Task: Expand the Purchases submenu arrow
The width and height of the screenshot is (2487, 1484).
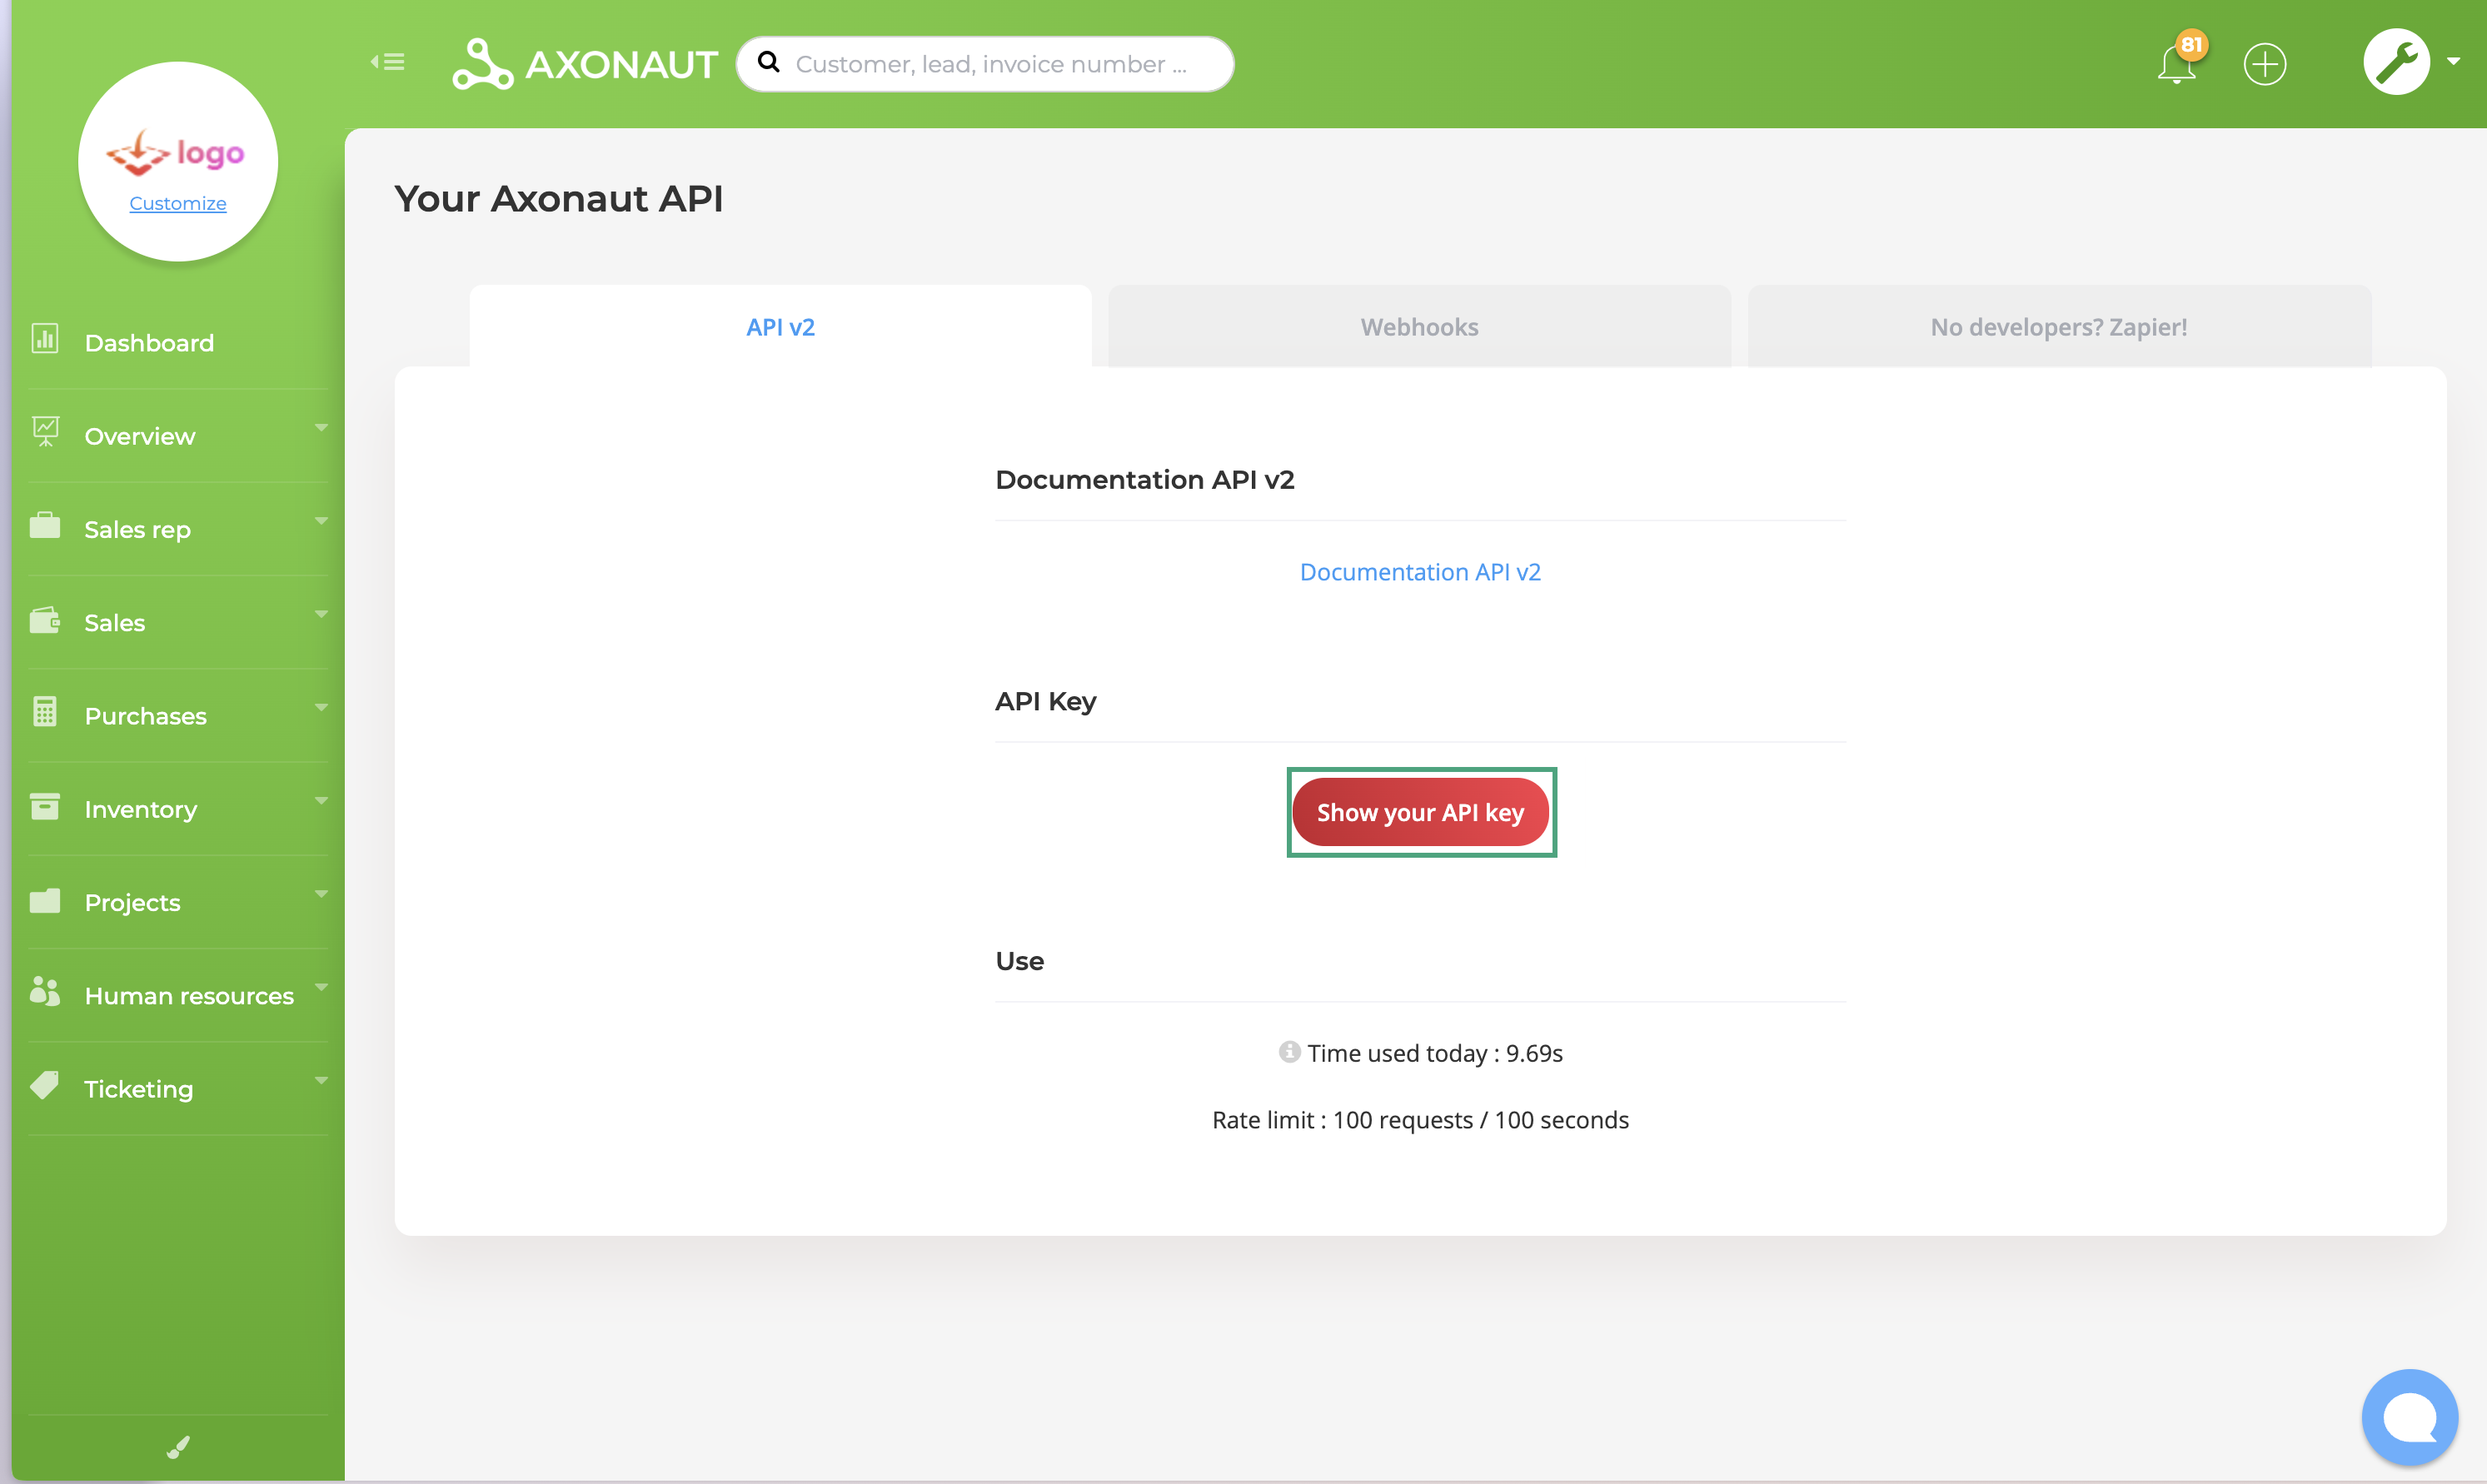Action: point(321,708)
